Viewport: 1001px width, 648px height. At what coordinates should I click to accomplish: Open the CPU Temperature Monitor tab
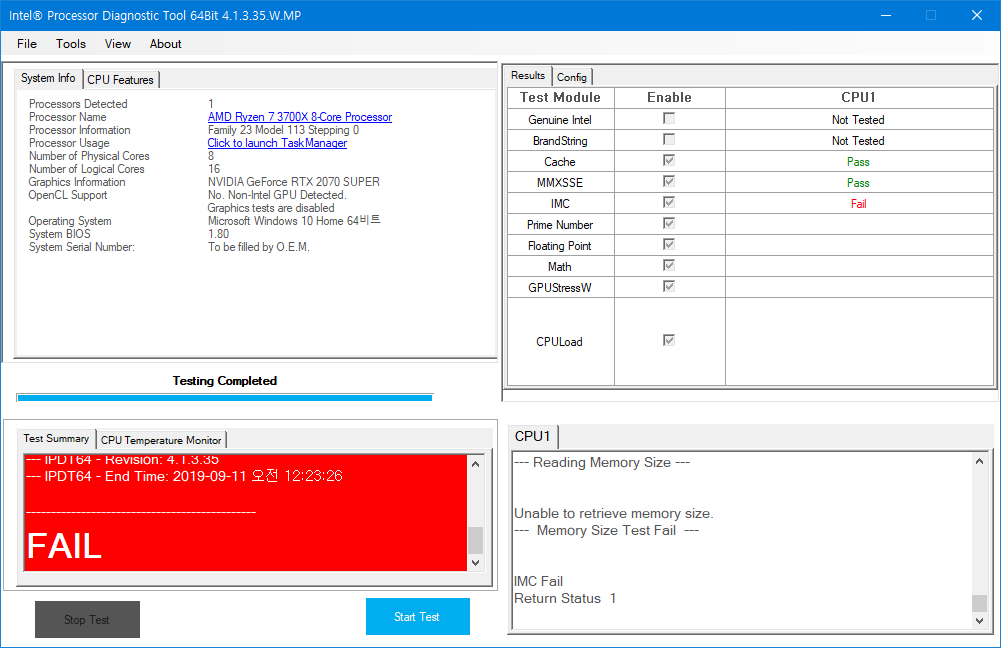tap(161, 440)
